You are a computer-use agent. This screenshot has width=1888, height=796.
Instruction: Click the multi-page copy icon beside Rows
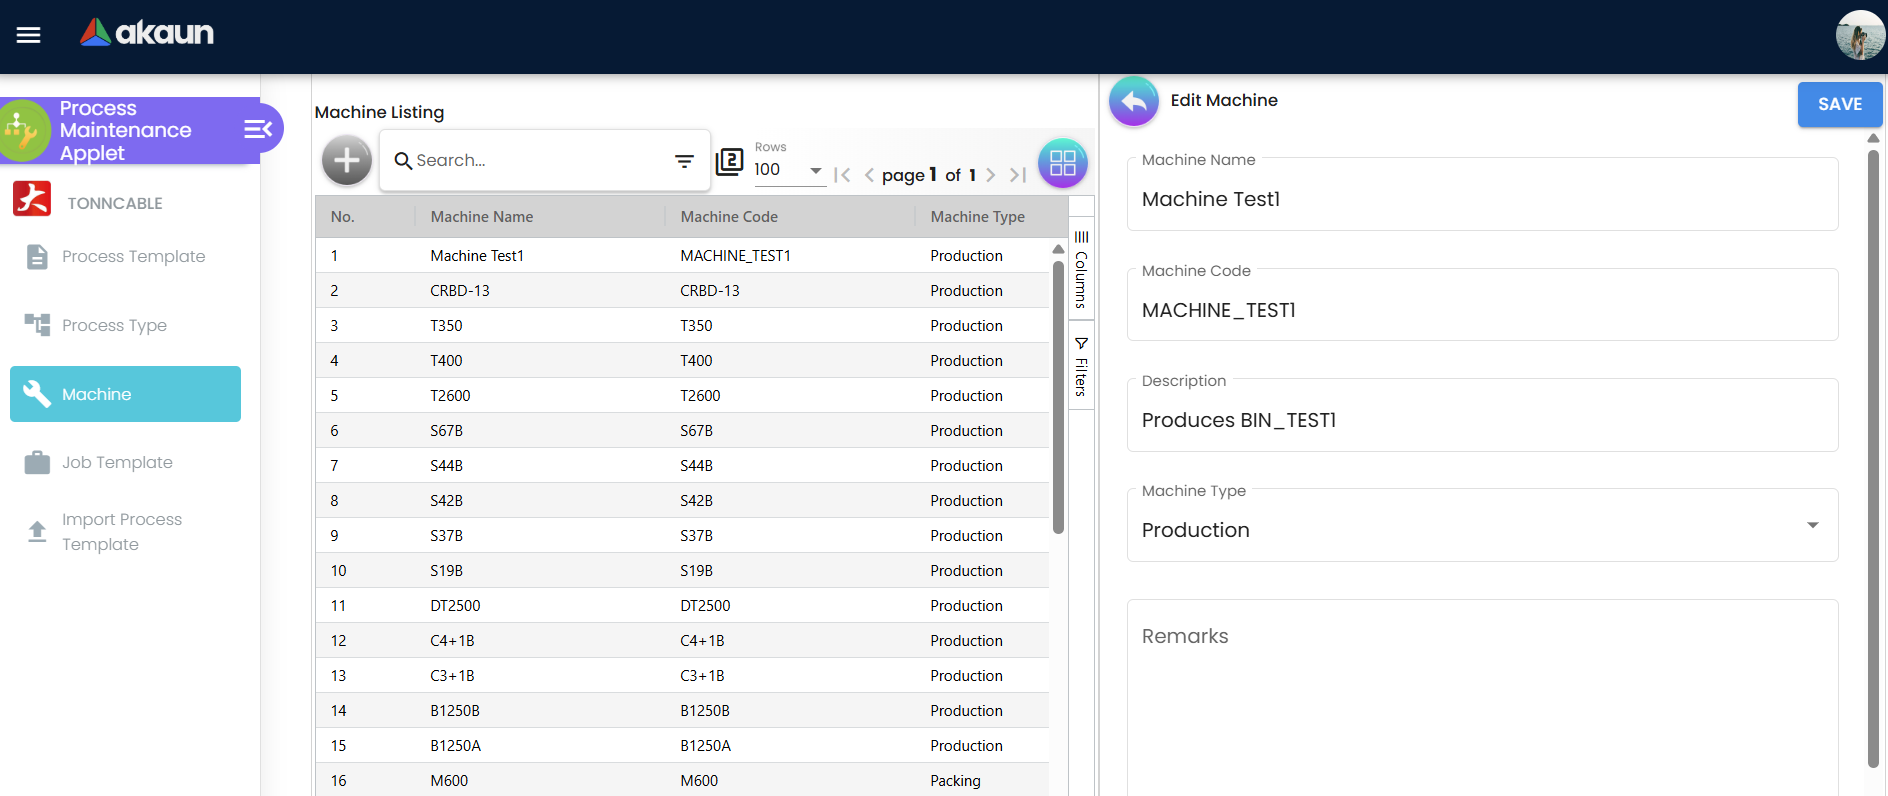point(730,161)
